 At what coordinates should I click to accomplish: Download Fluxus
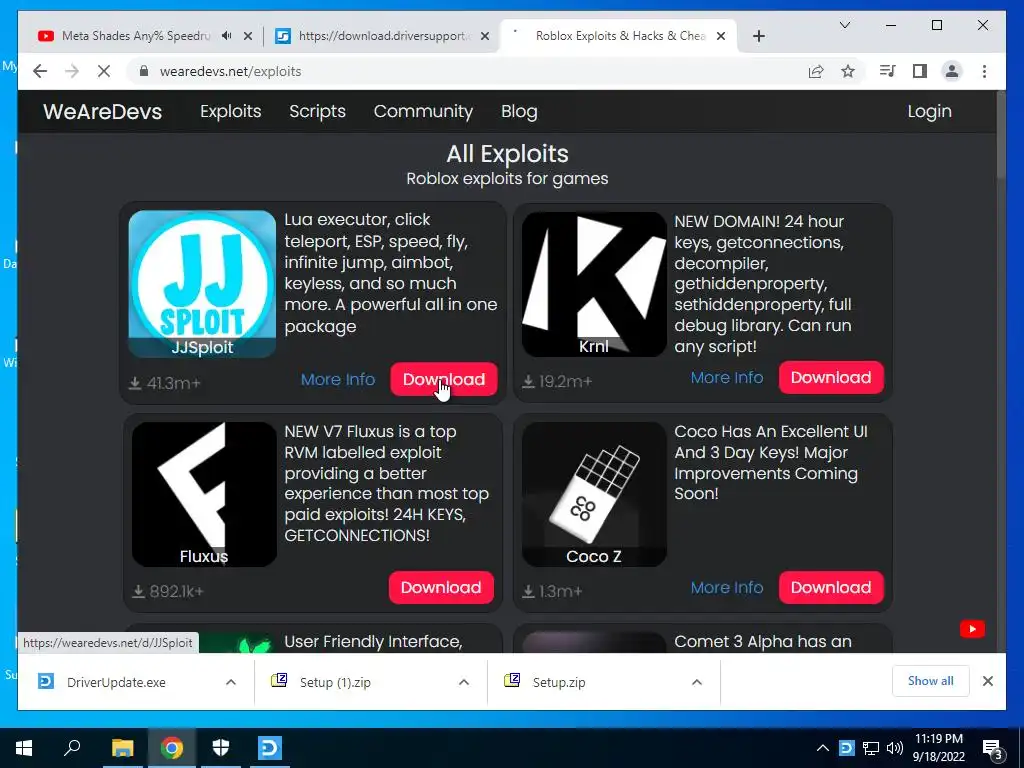point(441,587)
